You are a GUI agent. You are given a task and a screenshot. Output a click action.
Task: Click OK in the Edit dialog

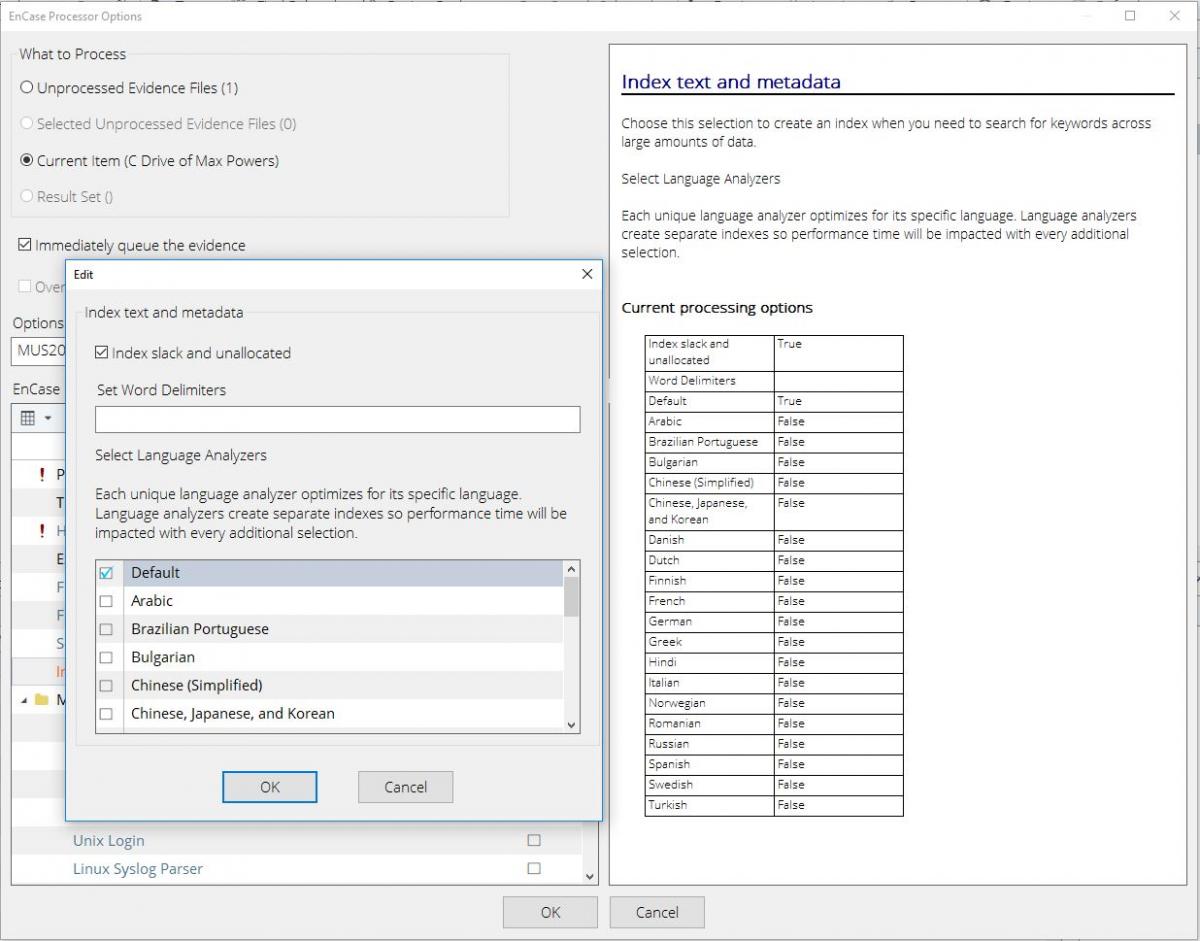click(x=270, y=787)
